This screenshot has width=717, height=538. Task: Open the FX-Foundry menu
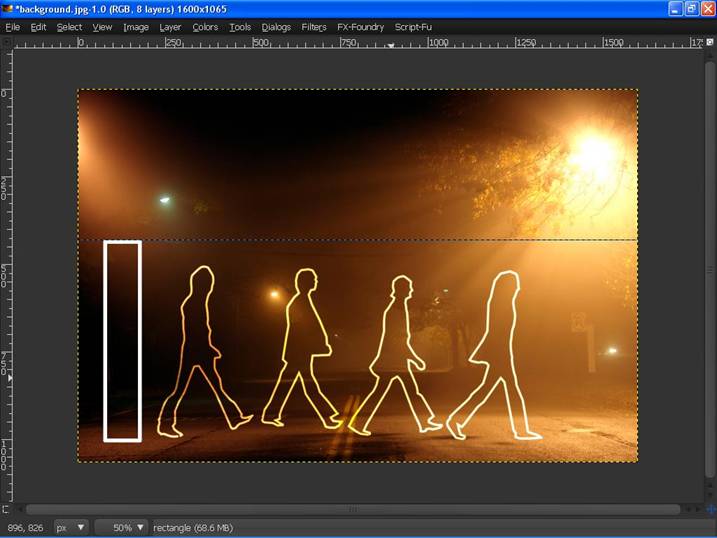pos(360,27)
